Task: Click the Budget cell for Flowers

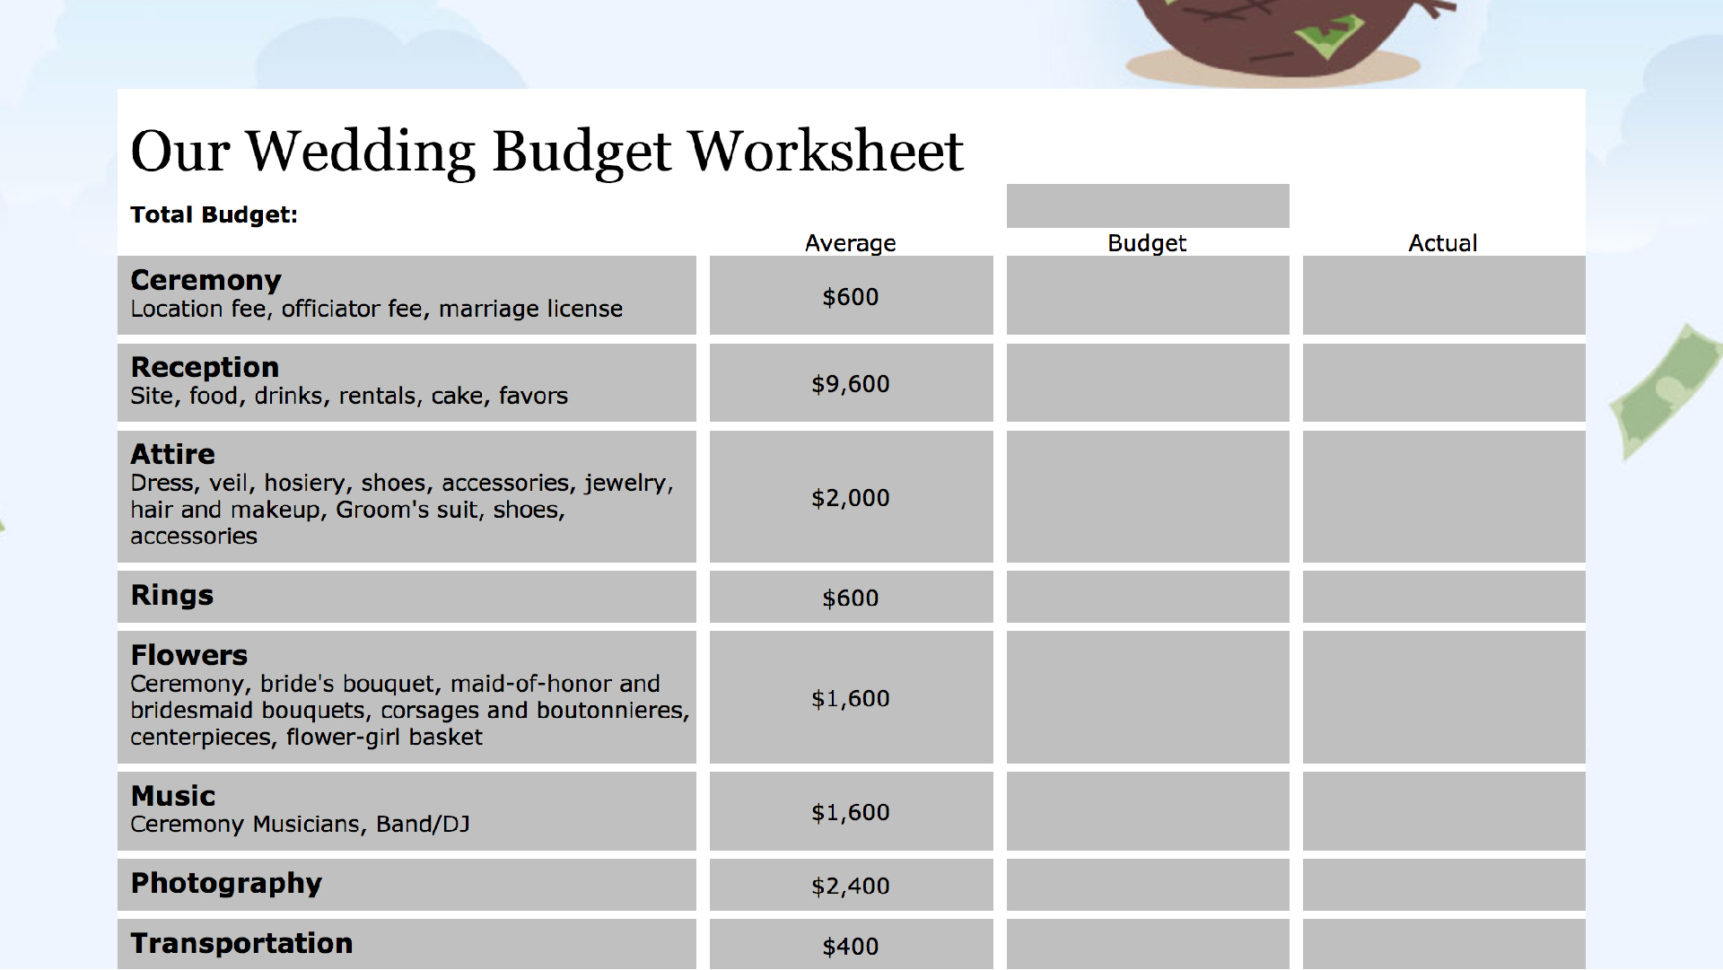Action: (1147, 697)
